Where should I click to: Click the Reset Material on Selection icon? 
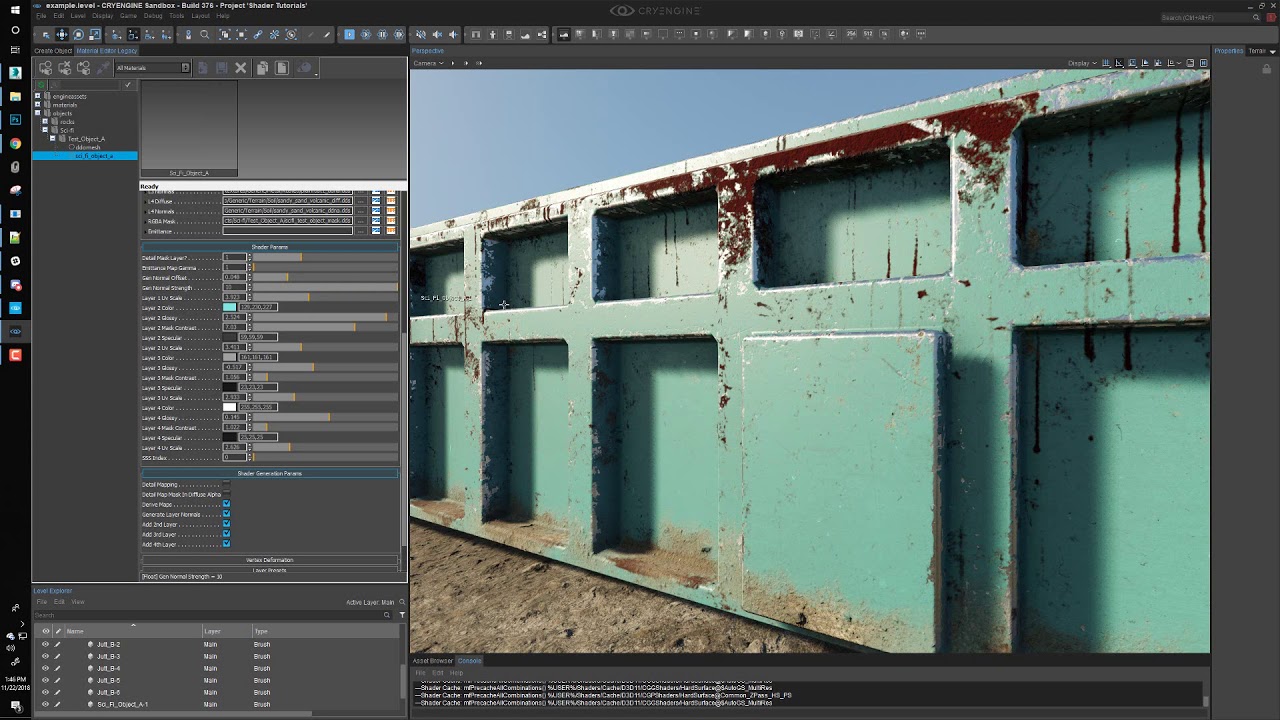(x=65, y=68)
